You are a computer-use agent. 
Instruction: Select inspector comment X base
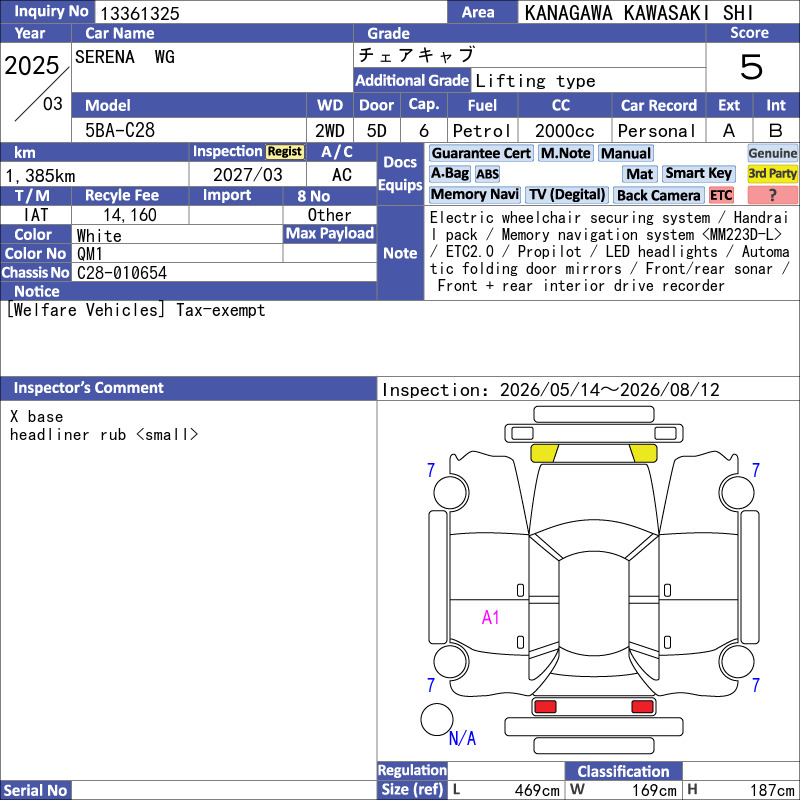(x=37, y=417)
